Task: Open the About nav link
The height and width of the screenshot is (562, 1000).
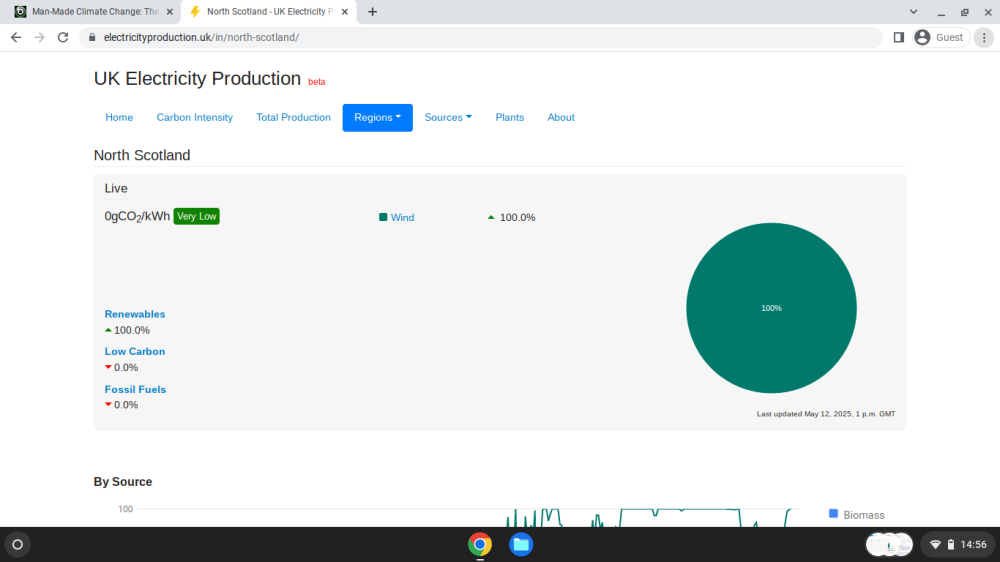Action: point(561,117)
